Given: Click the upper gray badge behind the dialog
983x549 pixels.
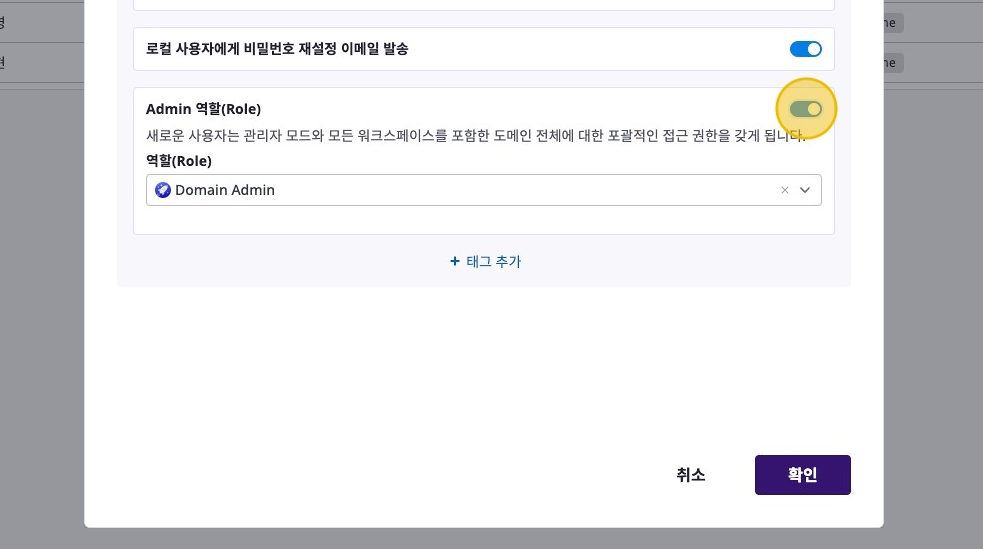Looking at the screenshot, I should pyautogui.click(x=890, y=22).
